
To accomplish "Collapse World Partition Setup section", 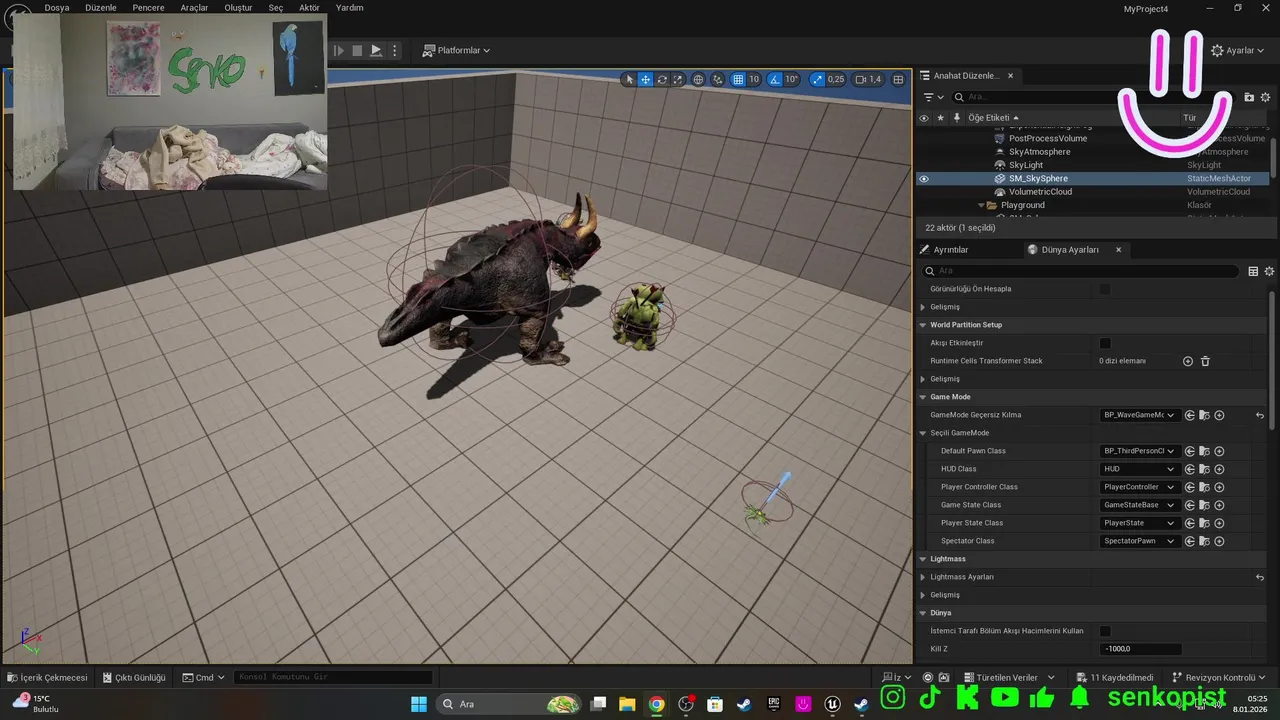I will coord(923,325).
